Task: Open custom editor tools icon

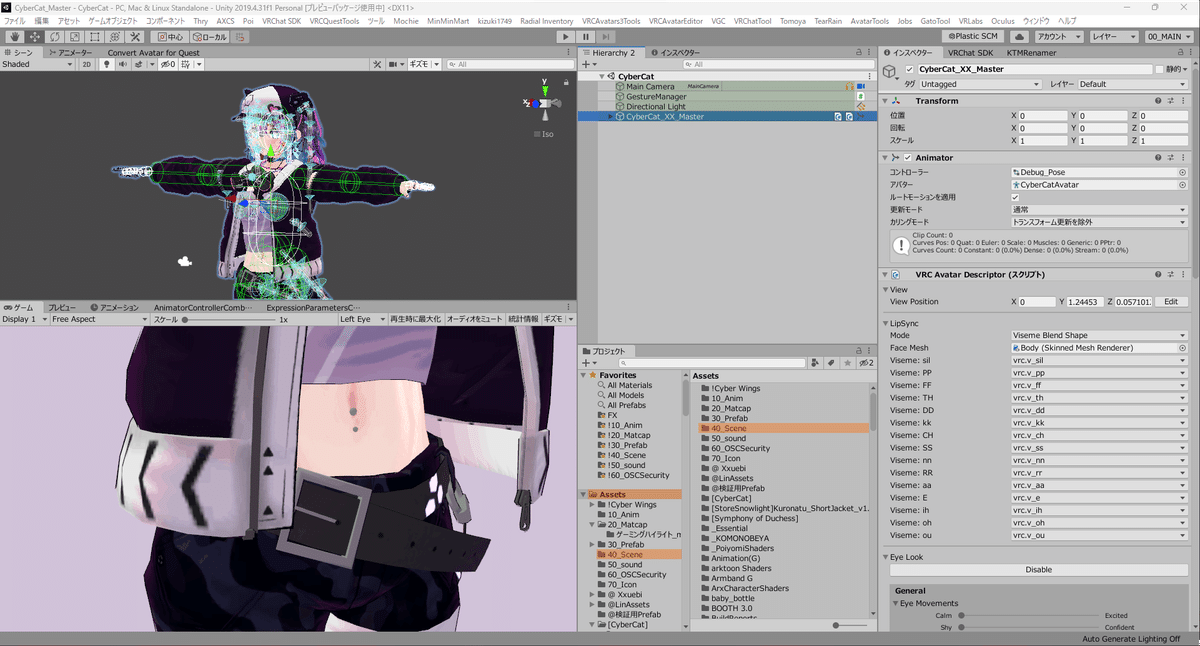Action: [x=135, y=36]
